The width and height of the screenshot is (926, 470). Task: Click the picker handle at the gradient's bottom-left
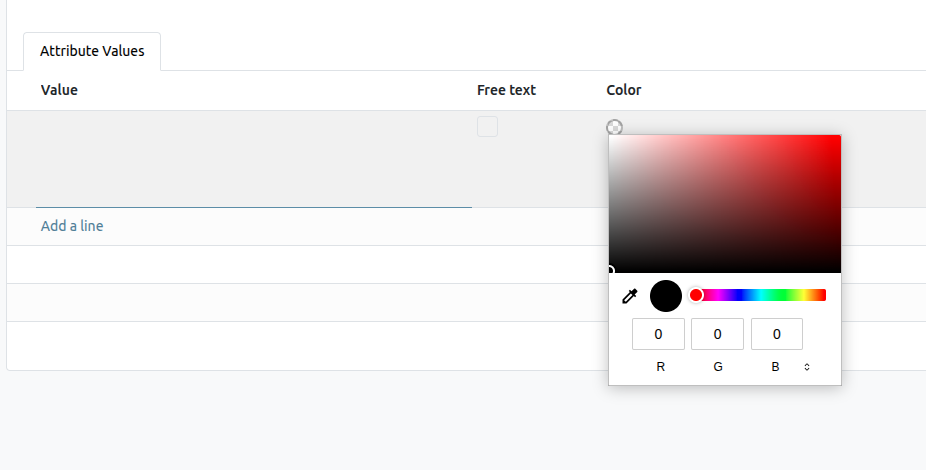[610, 271]
